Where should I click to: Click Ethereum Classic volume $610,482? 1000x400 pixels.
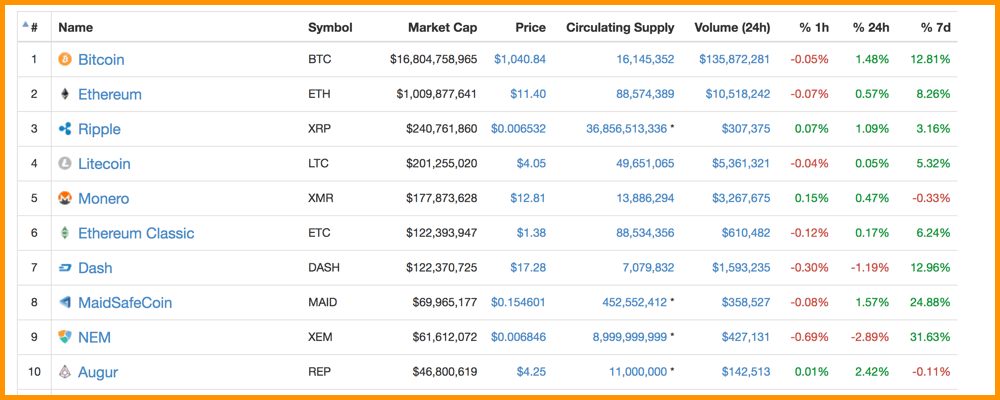pos(746,233)
